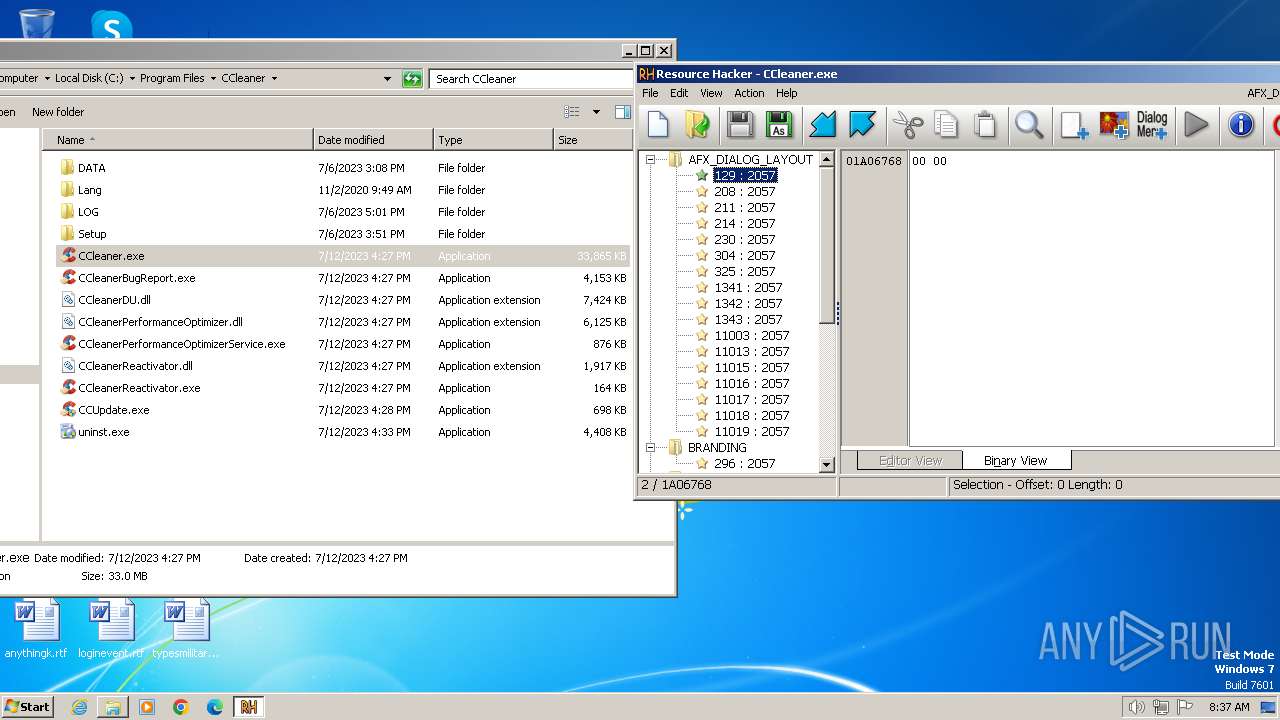This screenshot has width=1280, height=720.
Task: Select the 296 : 2057 item under BRANDING
Action: coord(745,463)
